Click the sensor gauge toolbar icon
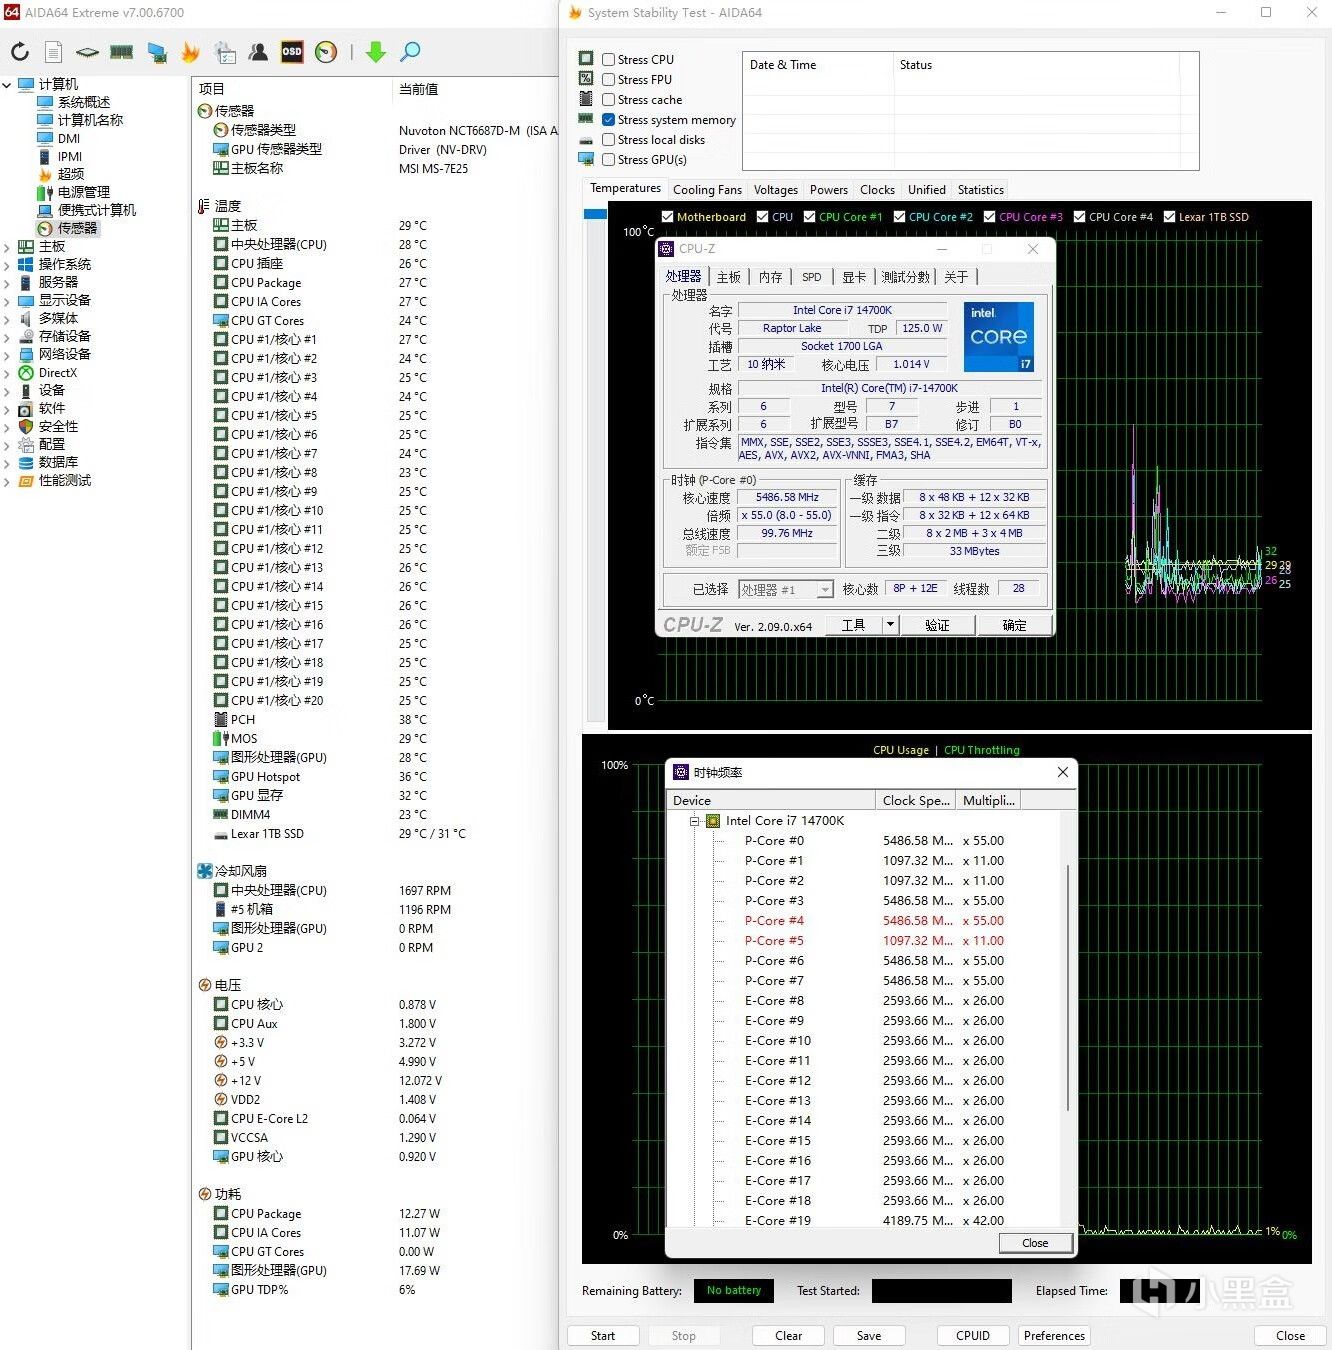The width and height of the screenshot is (1332, 1350). click(x=326, y=52)
